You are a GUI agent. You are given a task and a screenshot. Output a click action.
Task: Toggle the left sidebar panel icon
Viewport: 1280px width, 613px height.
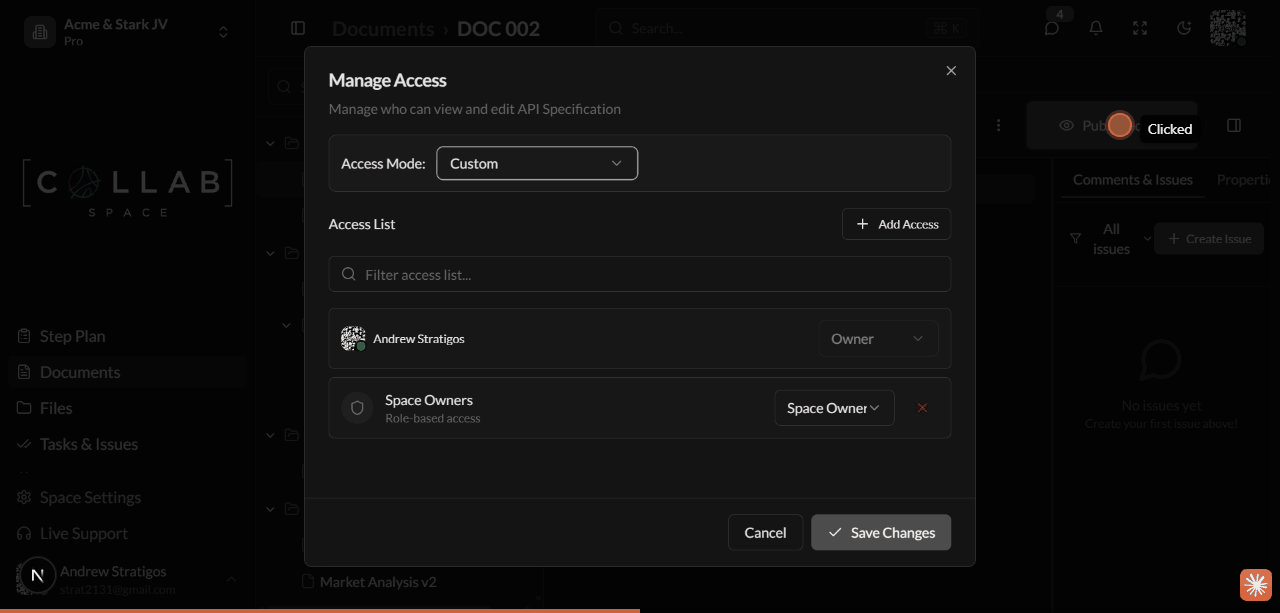(298, 29)
